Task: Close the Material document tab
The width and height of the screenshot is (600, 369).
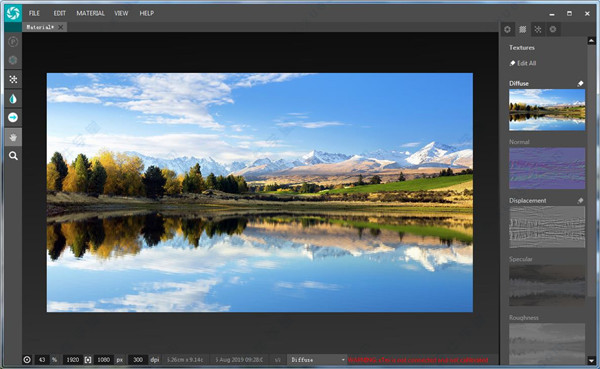Action: pos(60,27)
